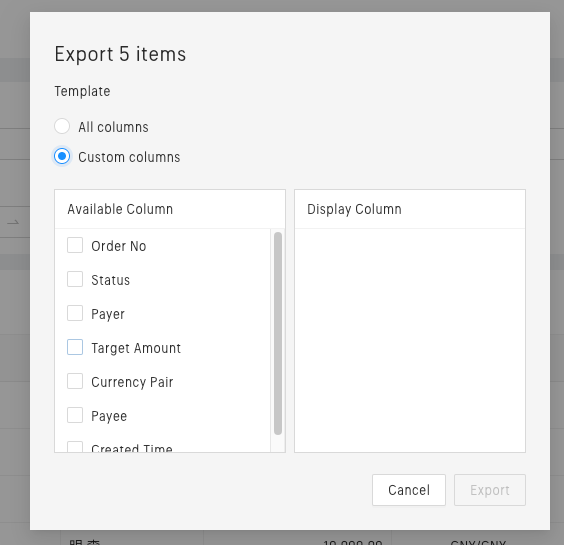The image size is (564, 545).
Task: Click the empty Display Column list area
Action: (410, 340)
